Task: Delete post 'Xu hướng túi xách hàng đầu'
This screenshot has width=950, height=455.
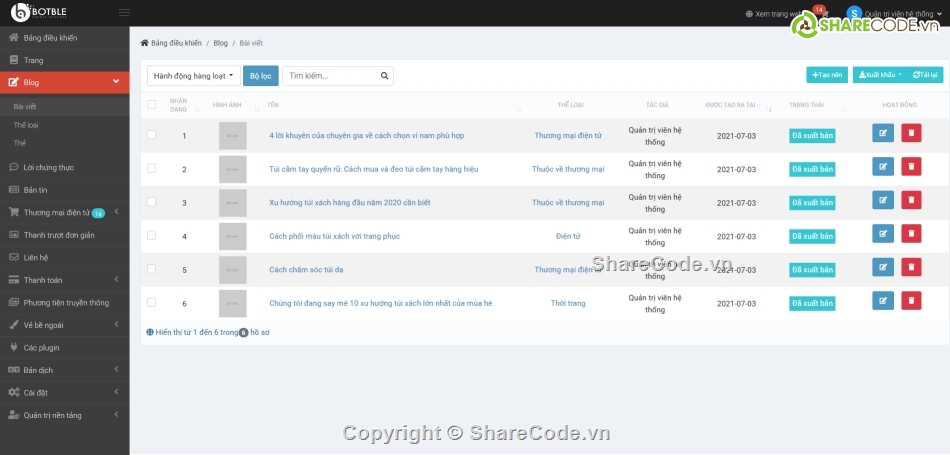Action: 911,200
